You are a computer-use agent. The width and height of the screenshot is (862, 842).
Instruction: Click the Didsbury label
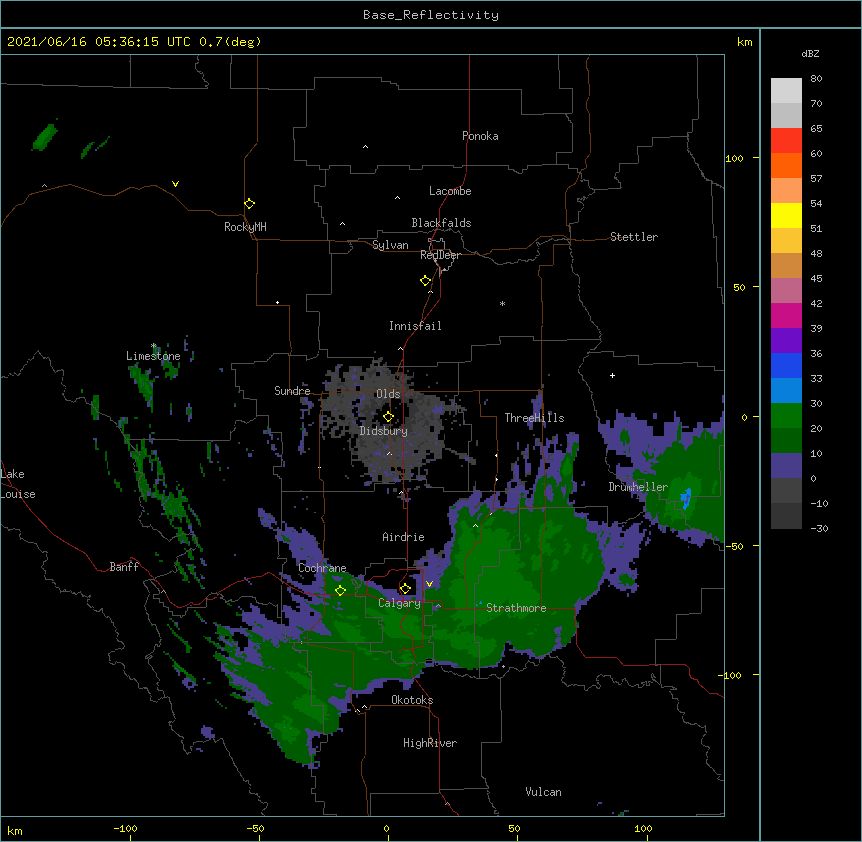pyautogui.click(x=384, y=431)
